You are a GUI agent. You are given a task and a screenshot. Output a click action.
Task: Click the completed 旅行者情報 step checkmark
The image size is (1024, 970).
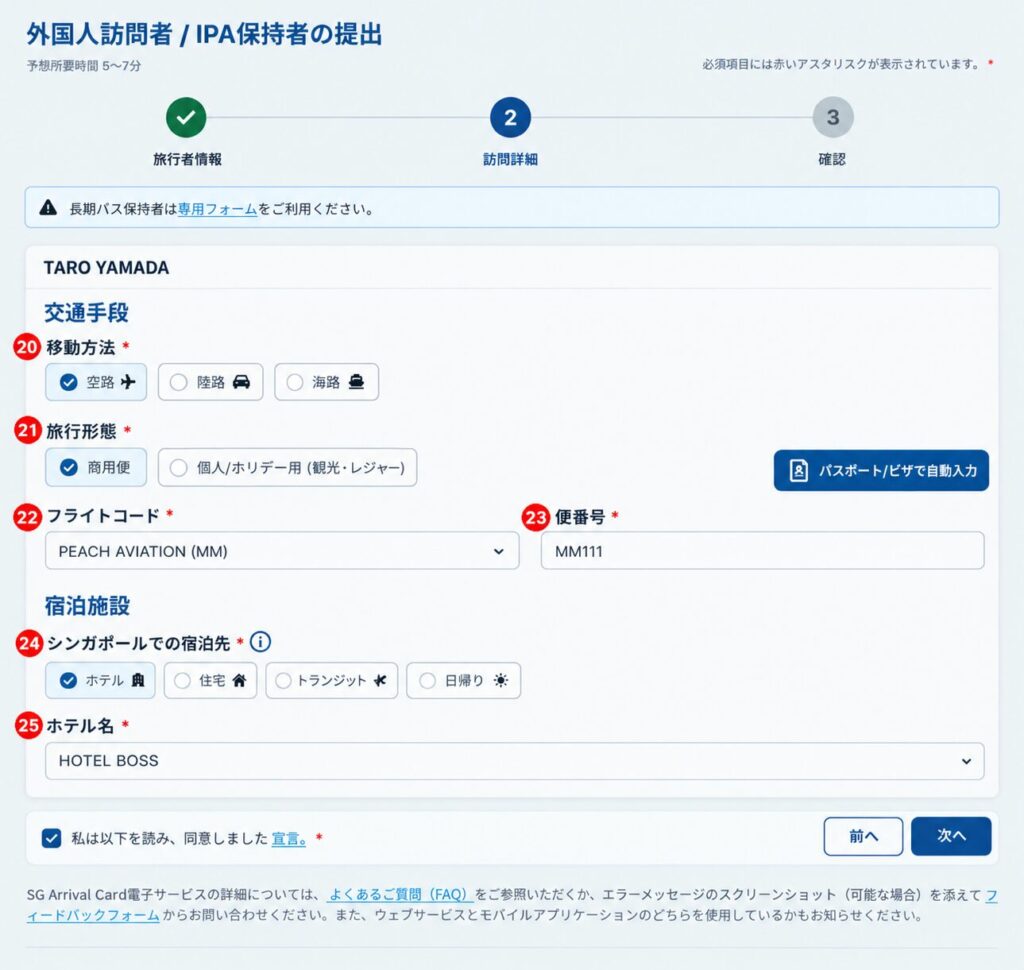coord(186,118)
